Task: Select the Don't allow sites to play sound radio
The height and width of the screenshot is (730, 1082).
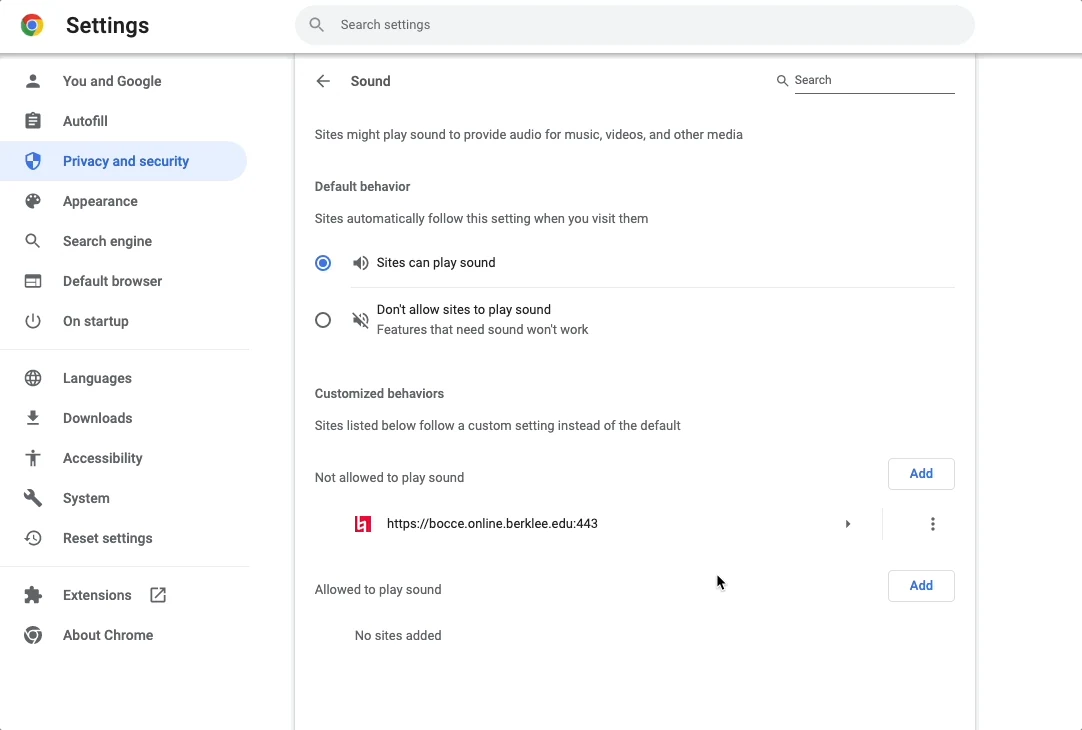Action: coord(323,320)
